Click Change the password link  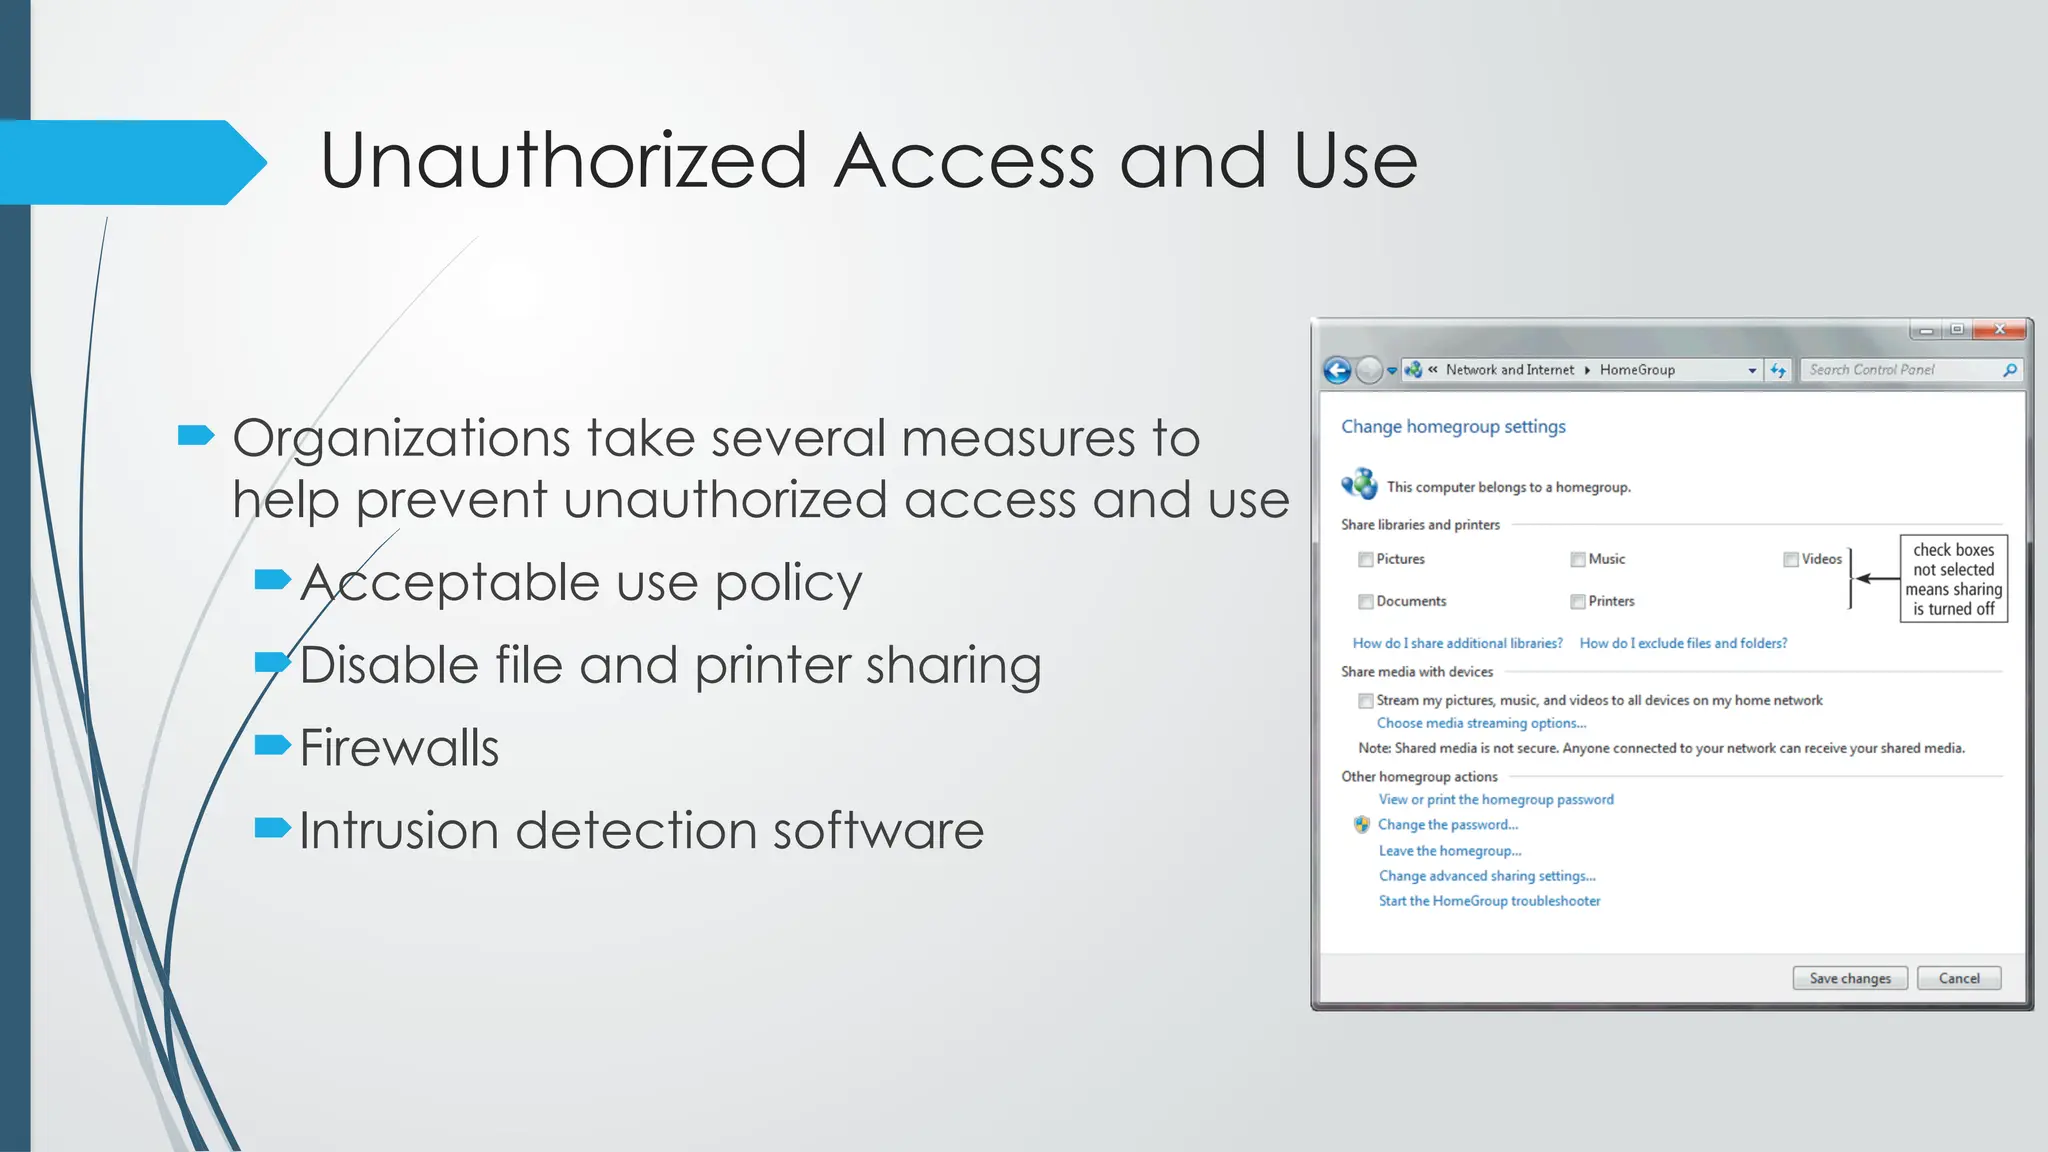(1448, 825)
